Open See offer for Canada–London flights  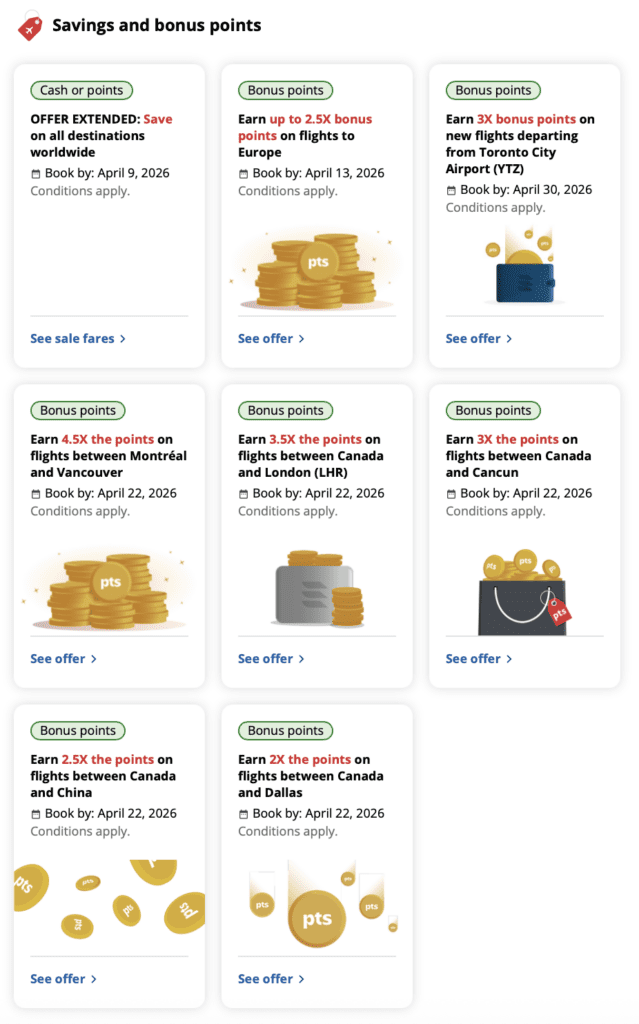[271, 659]
